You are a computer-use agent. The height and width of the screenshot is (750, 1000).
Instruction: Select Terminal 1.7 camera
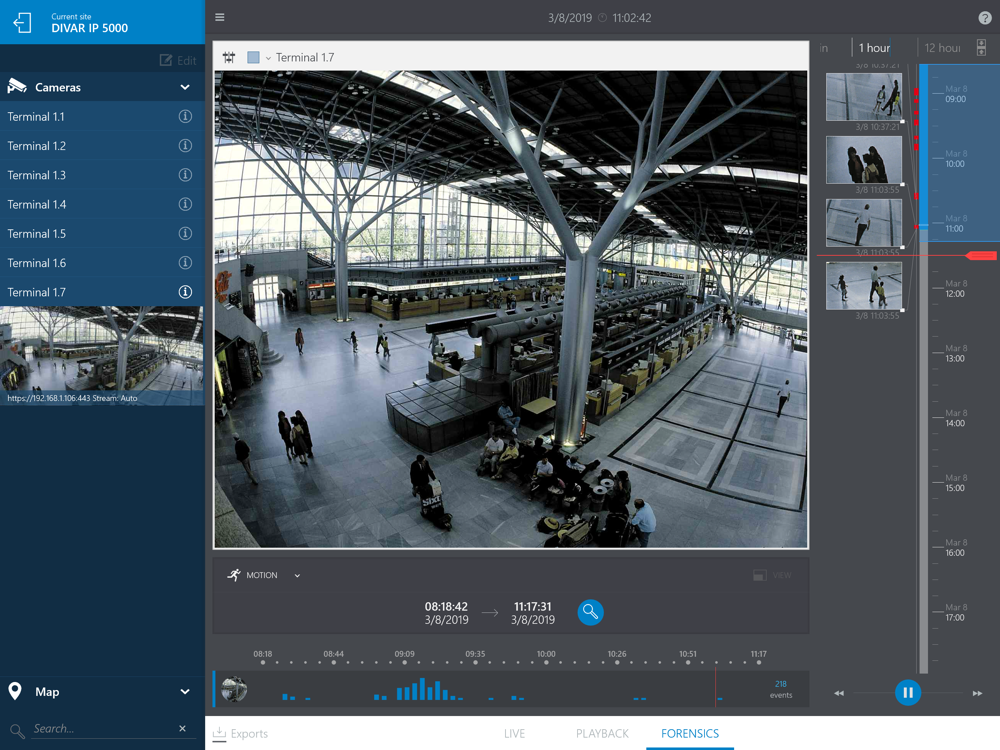[x=102, y=292]
